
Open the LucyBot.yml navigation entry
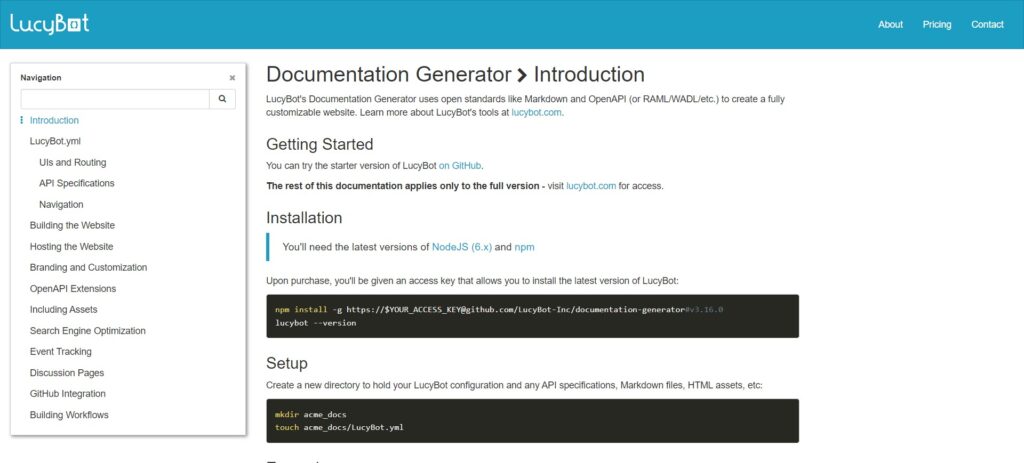(56, 141)
